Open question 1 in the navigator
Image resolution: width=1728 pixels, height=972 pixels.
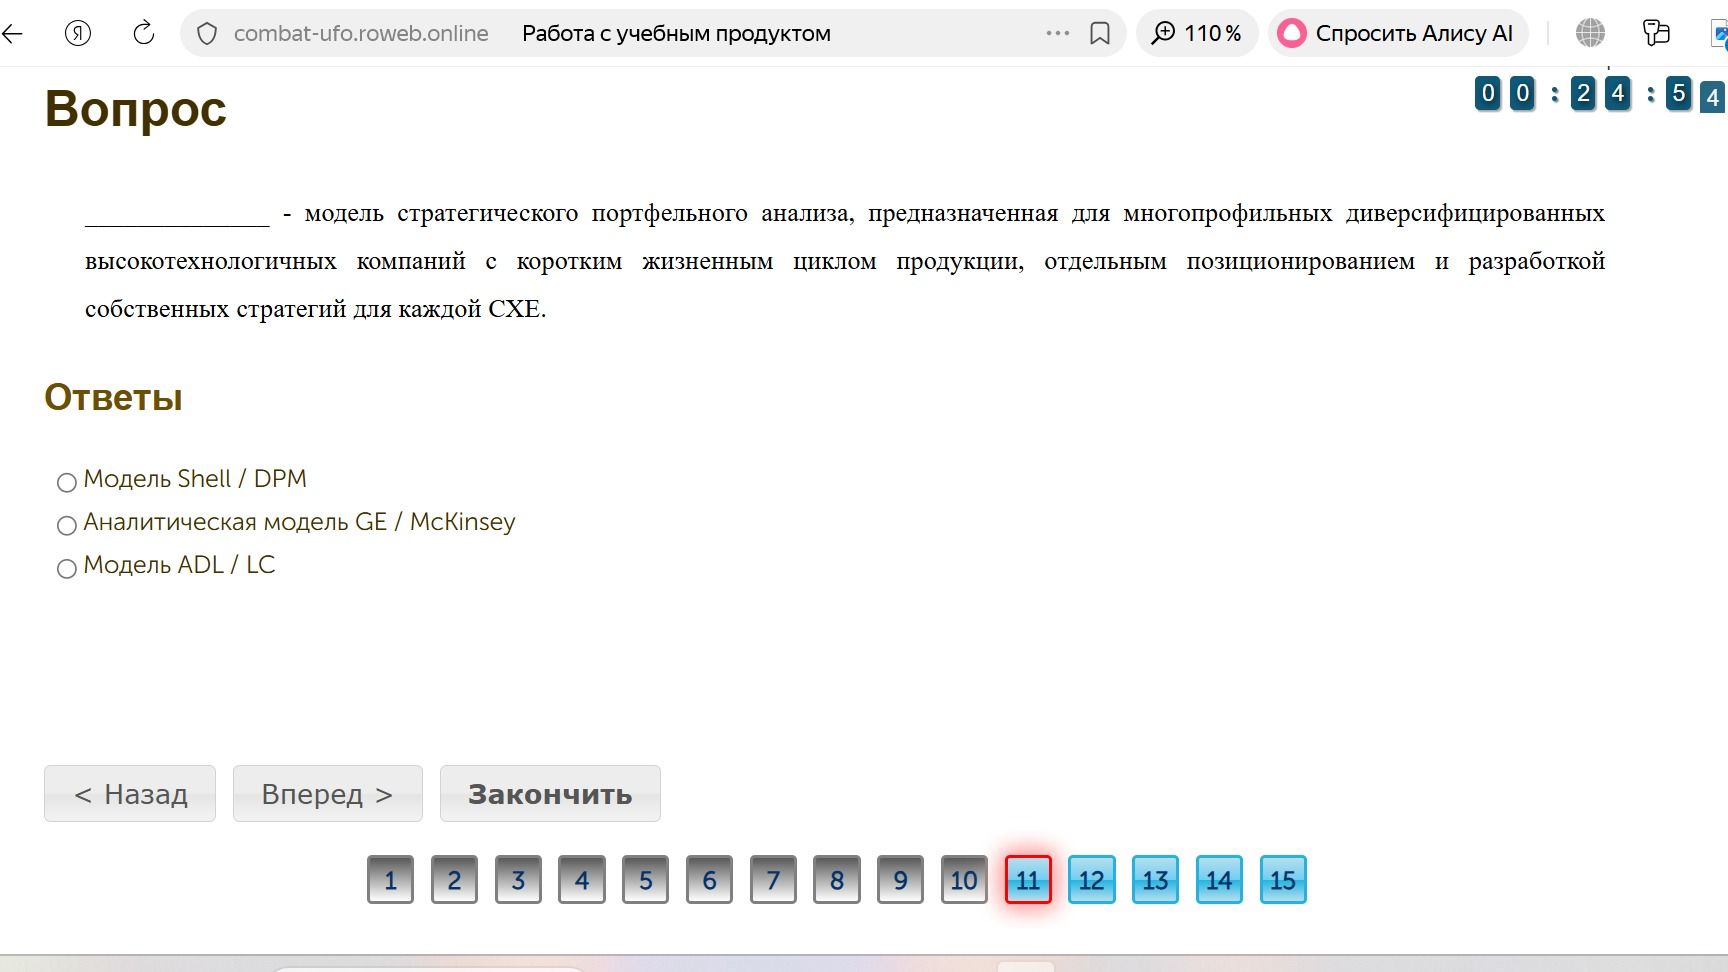point(390,880)
